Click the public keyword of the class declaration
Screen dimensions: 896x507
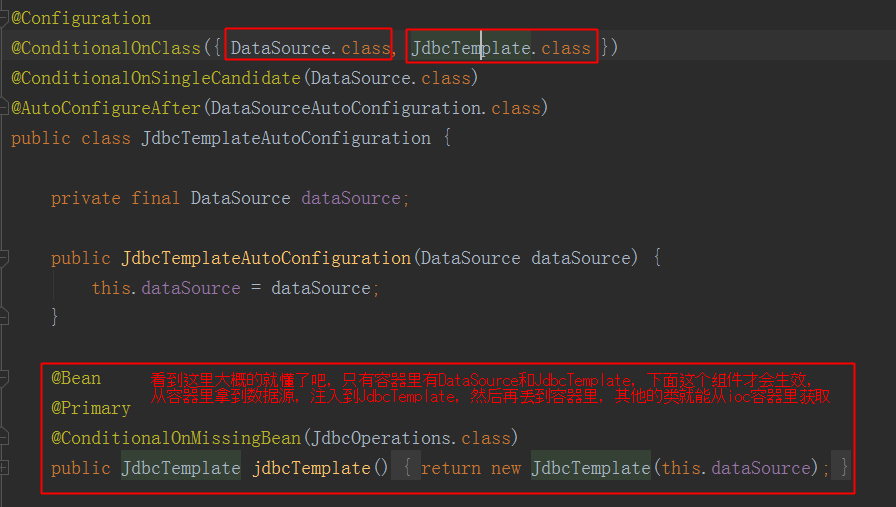click(x=41, y=138)
